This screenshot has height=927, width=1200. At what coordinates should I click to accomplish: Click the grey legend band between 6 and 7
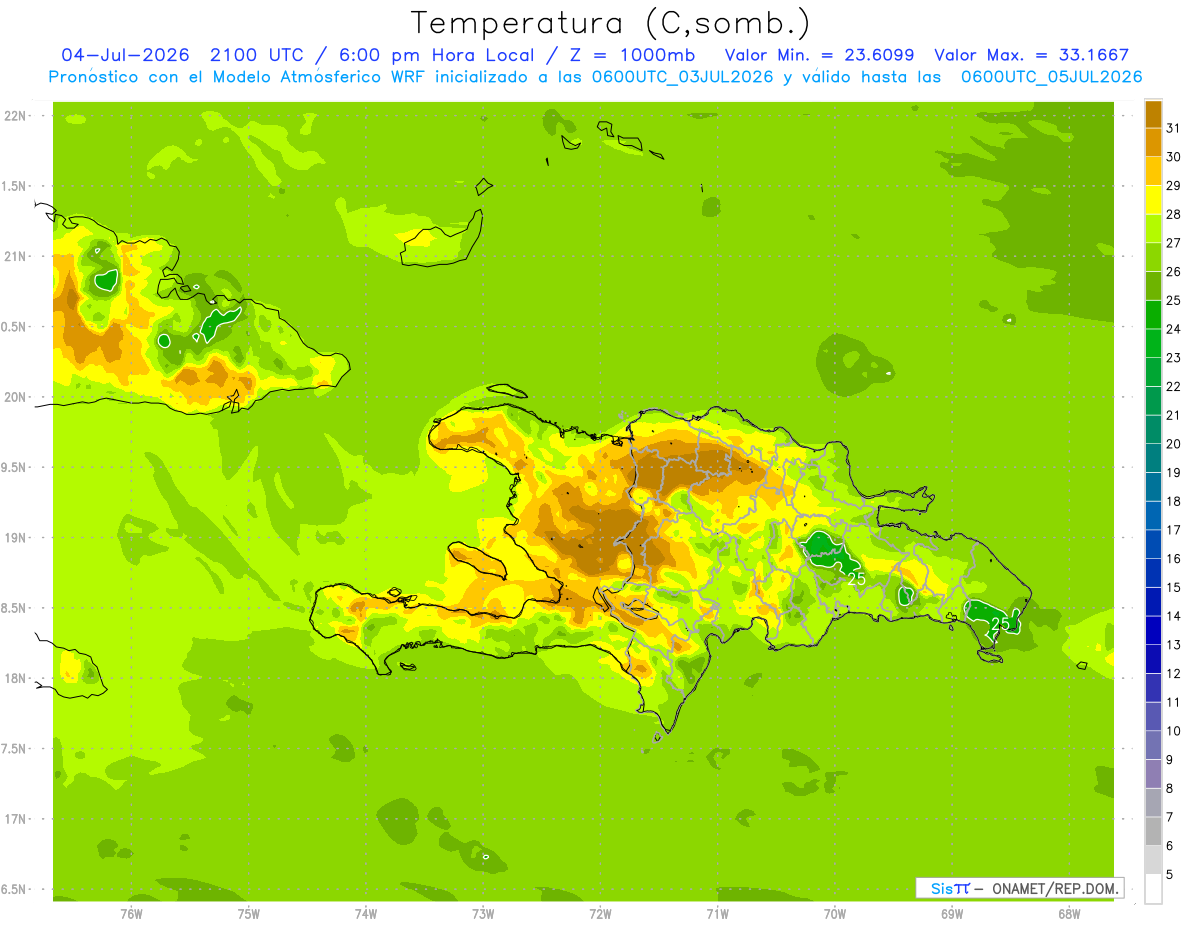click(x=1153, y=832)
